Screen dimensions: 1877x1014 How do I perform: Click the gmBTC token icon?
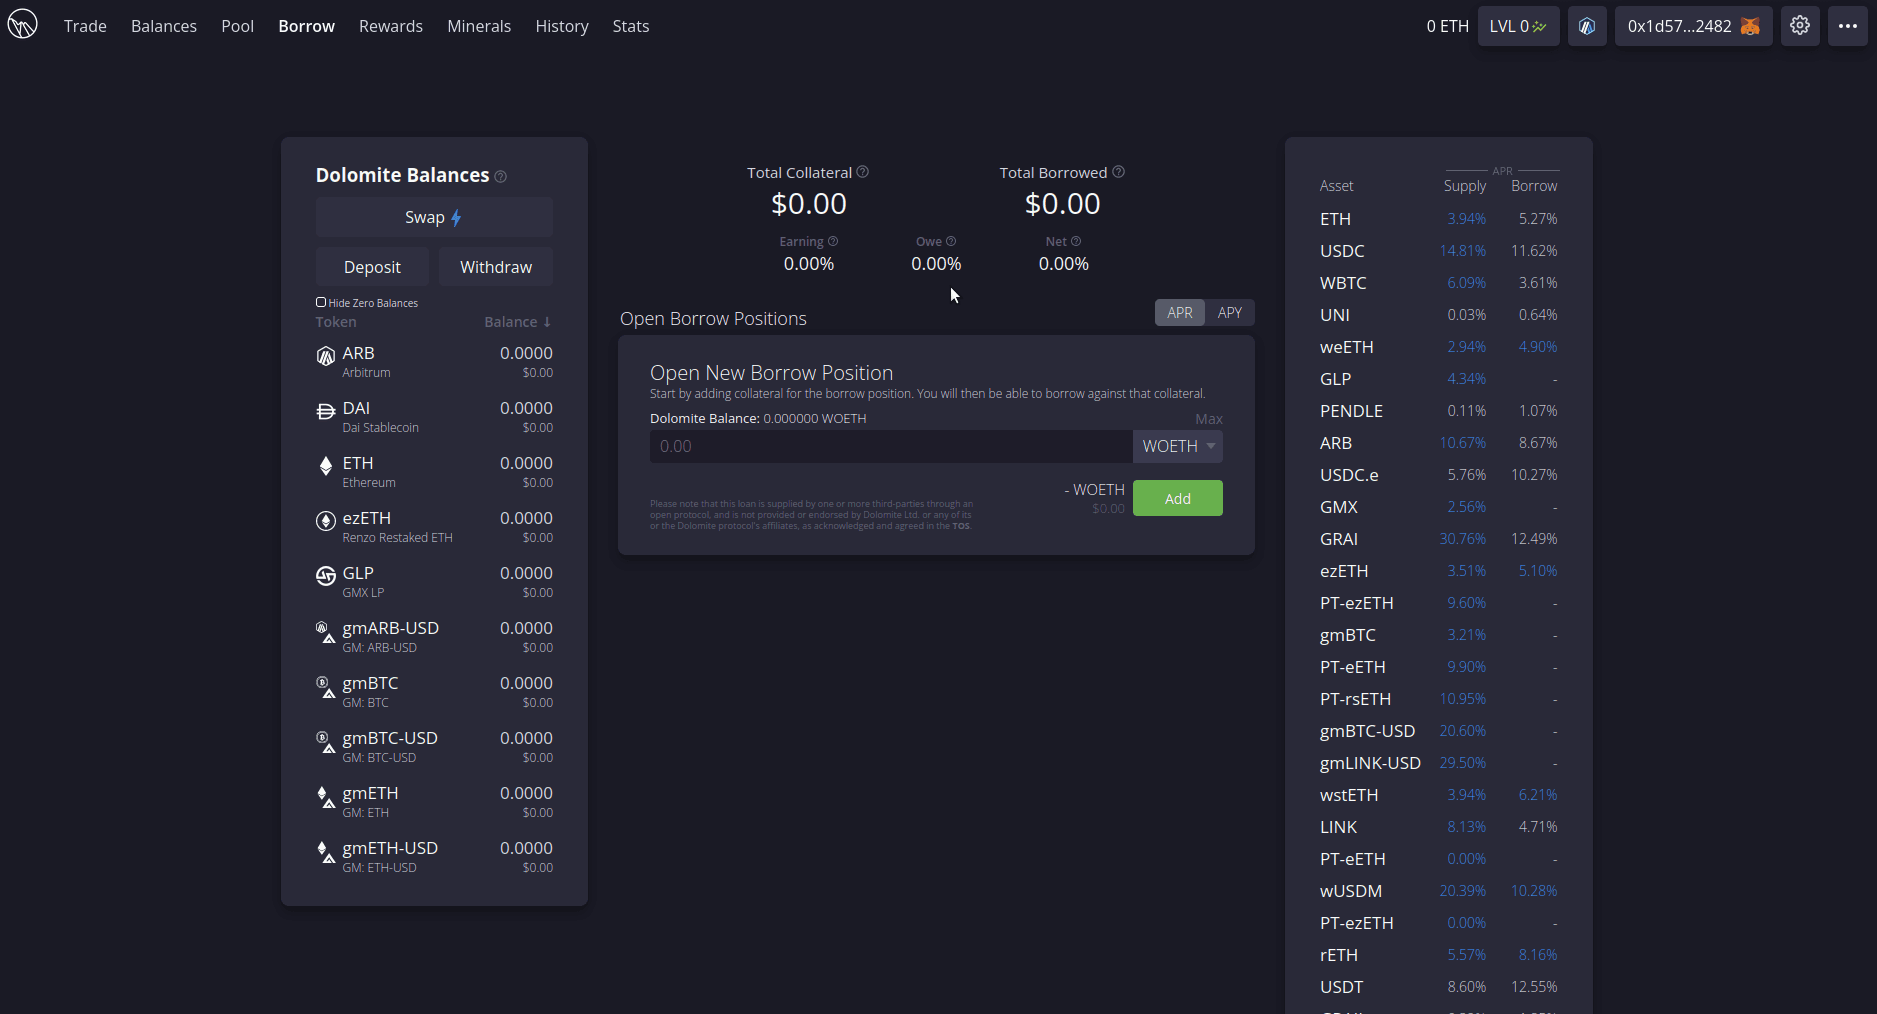[x=325, y=687]
